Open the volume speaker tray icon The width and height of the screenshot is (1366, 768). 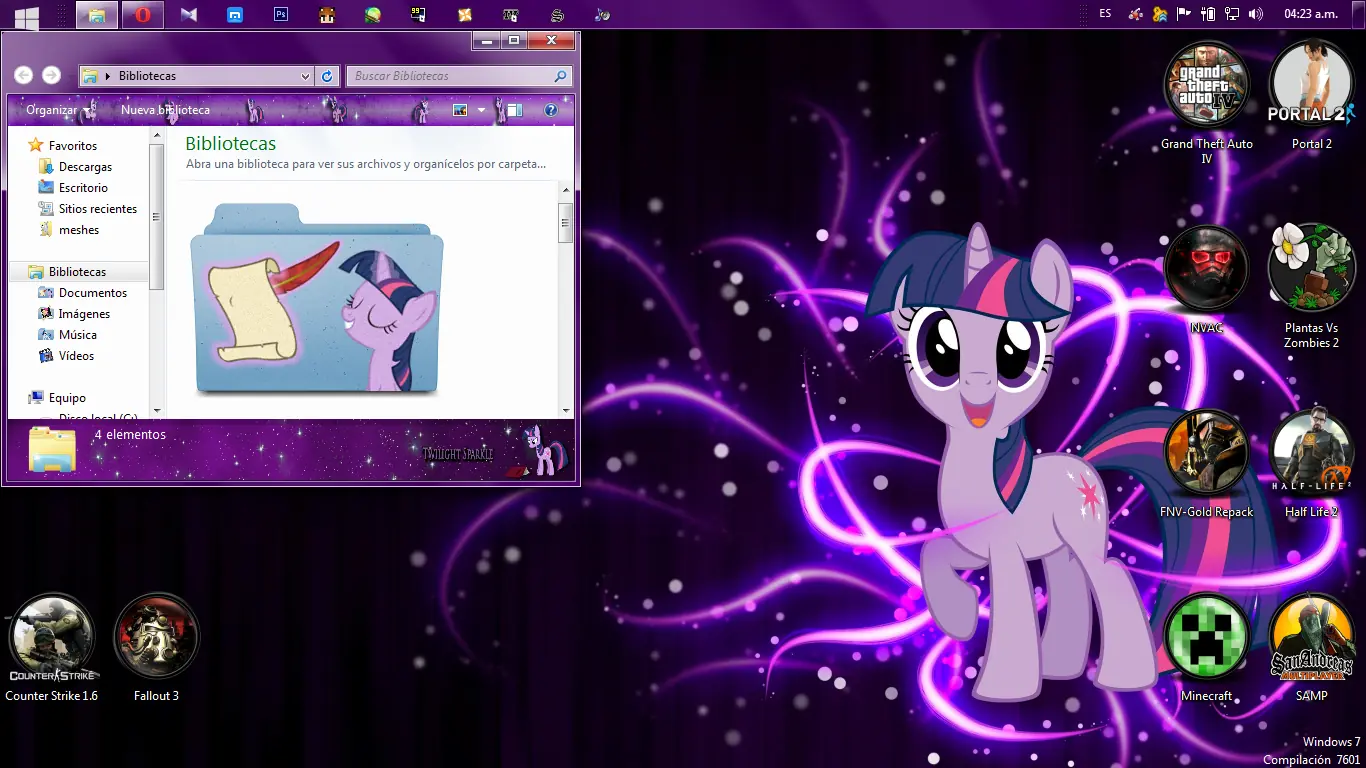[x=1256, y=14]
